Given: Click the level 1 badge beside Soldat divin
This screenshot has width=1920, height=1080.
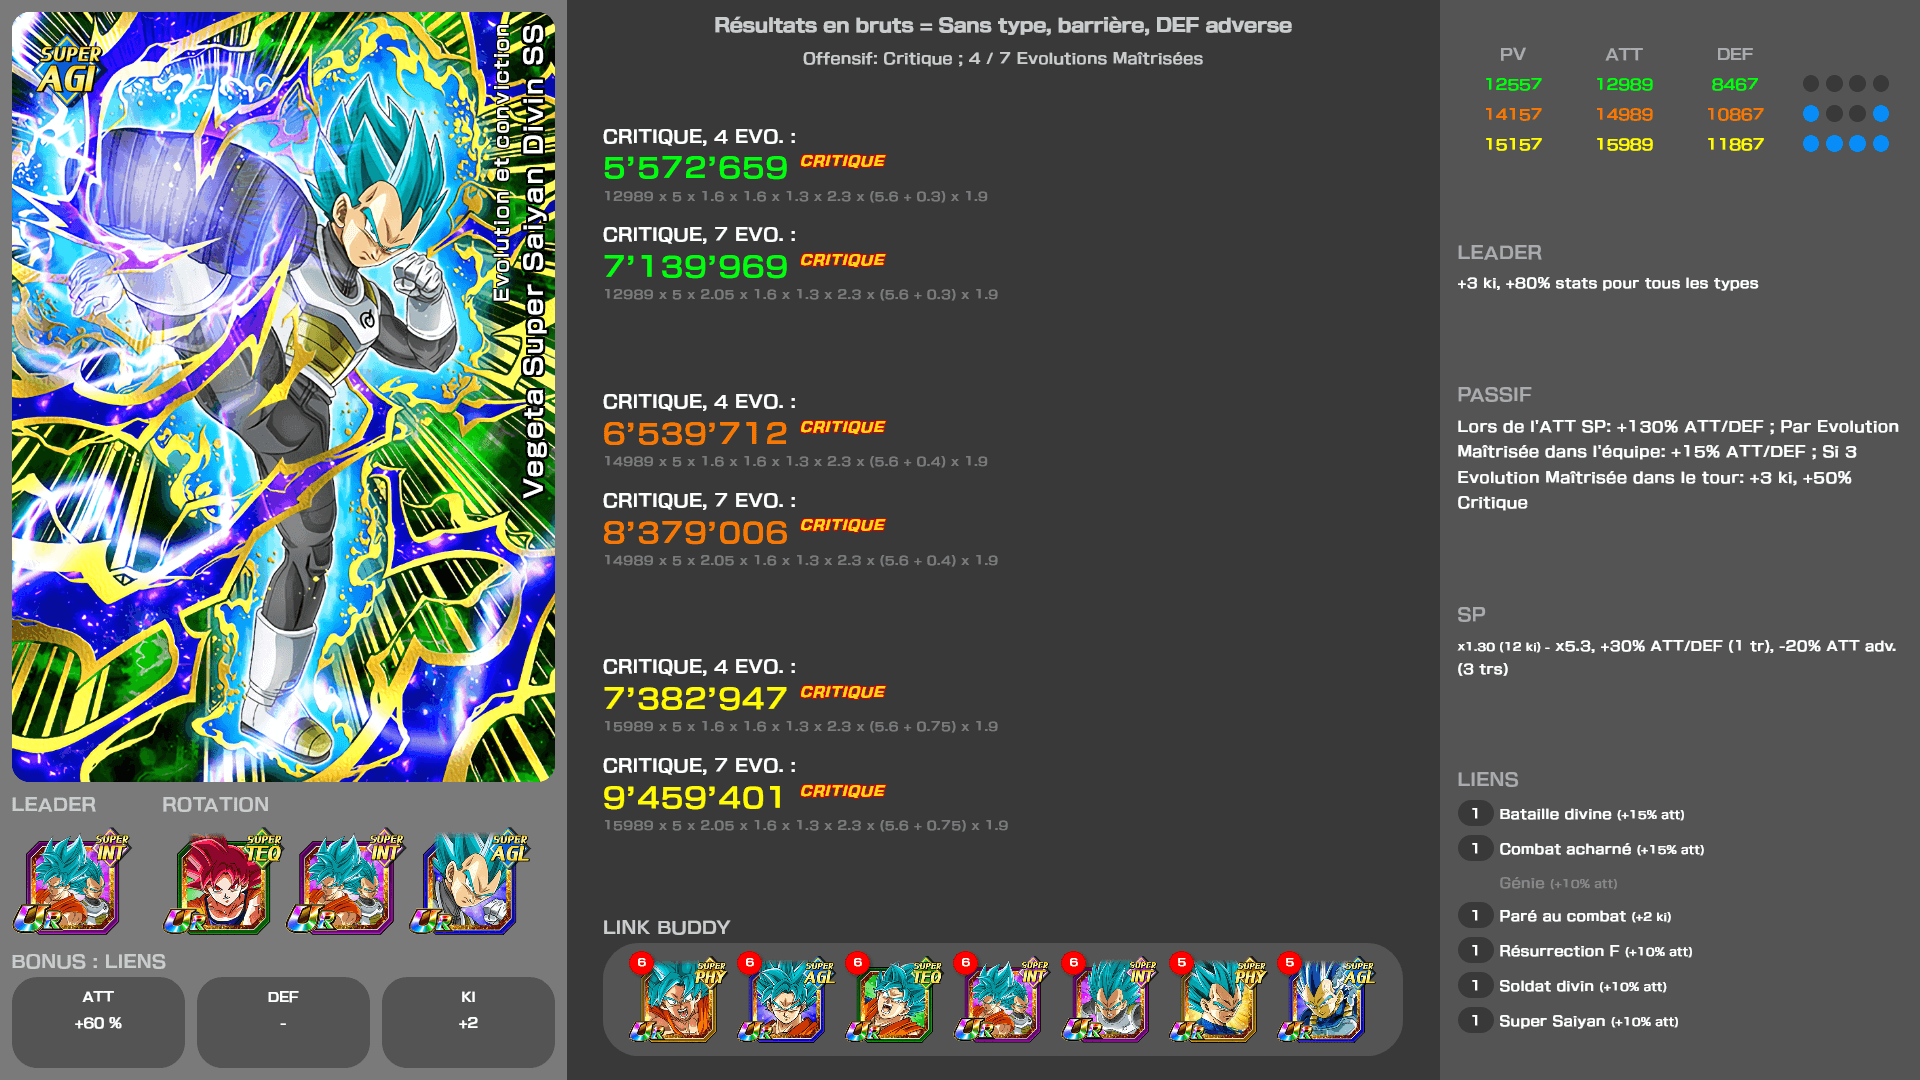Looking at the screenshot, I should pyautogui.click(x=1475, y=985).
